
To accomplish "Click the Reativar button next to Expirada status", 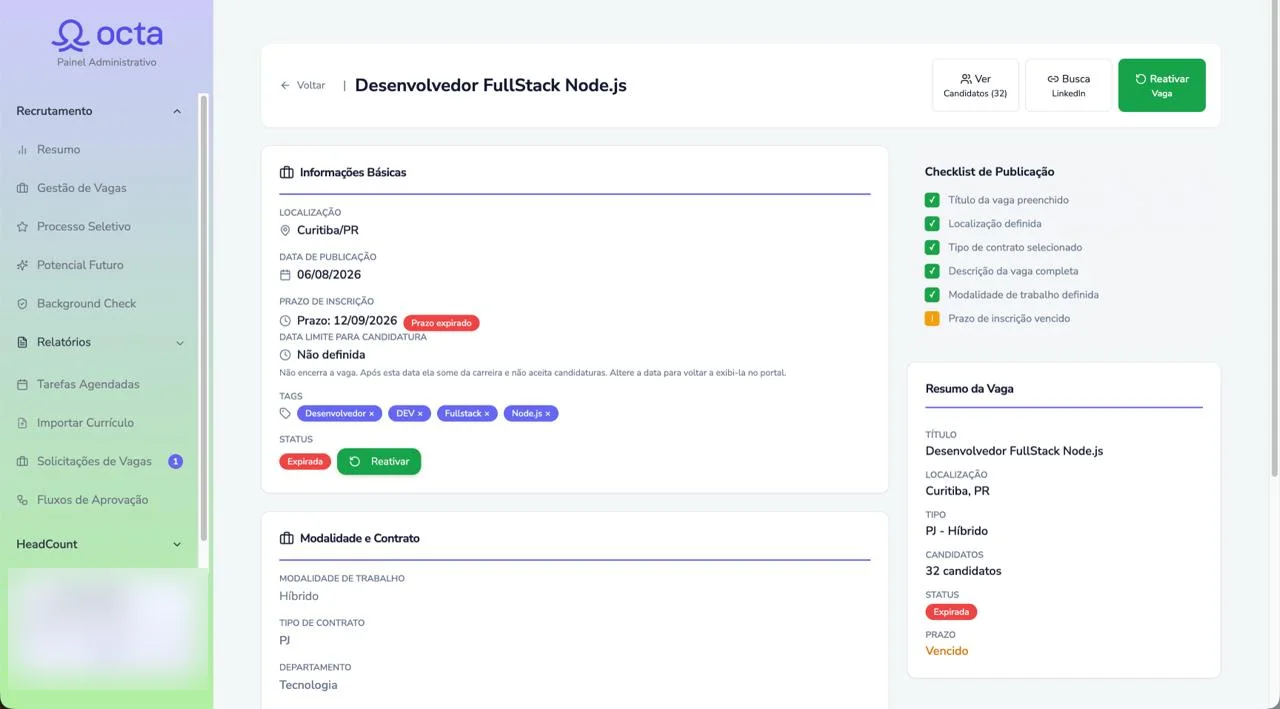I will pyautogui.click(x=379, y=461).
